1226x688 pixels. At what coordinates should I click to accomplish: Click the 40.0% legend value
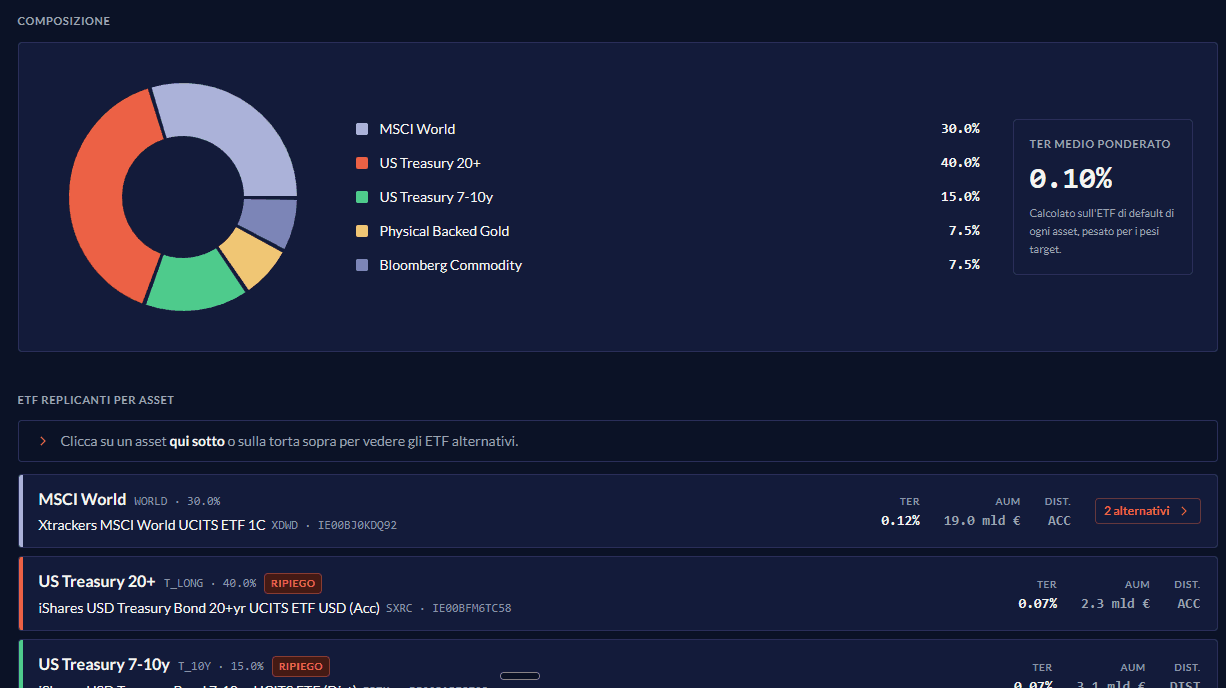960,163
